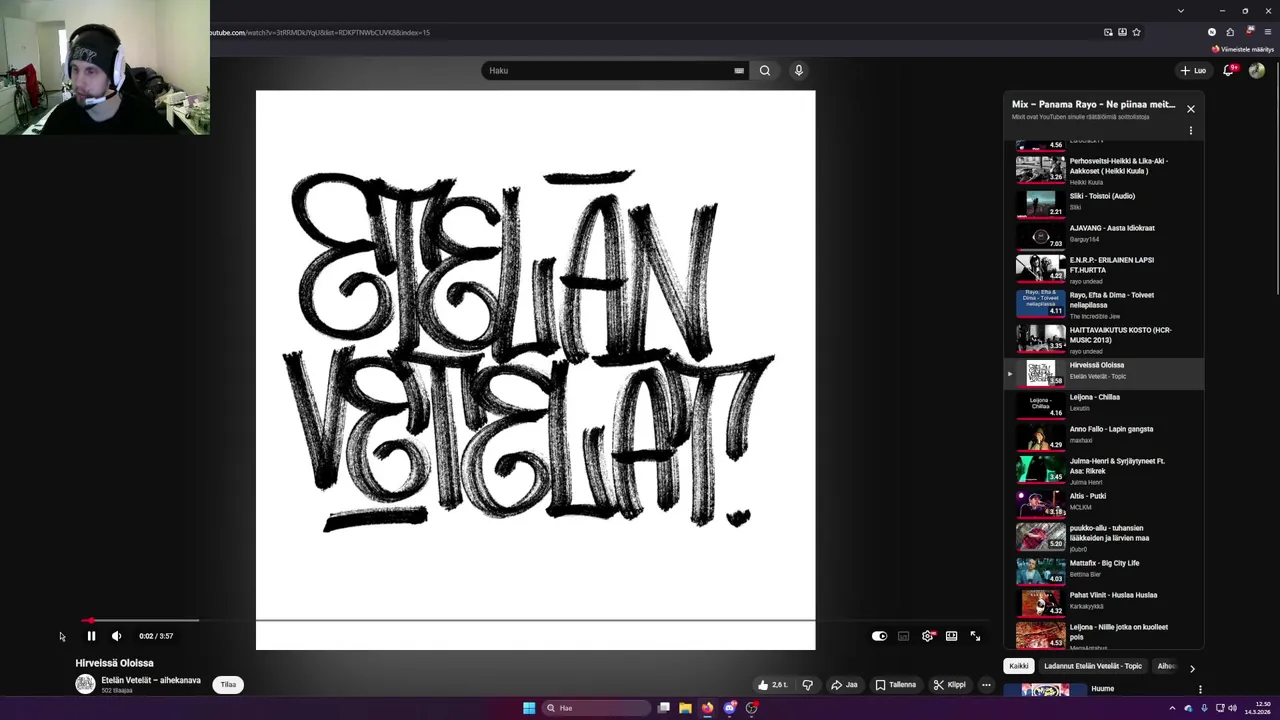Select the Kaikki filter chip

[x=1019, y=666]
